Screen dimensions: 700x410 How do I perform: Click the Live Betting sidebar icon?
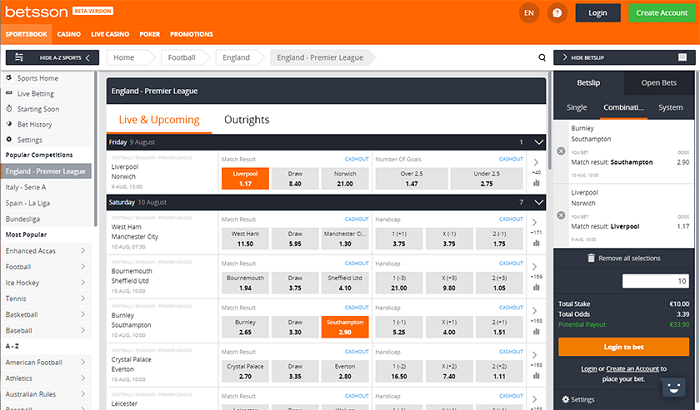9,93
